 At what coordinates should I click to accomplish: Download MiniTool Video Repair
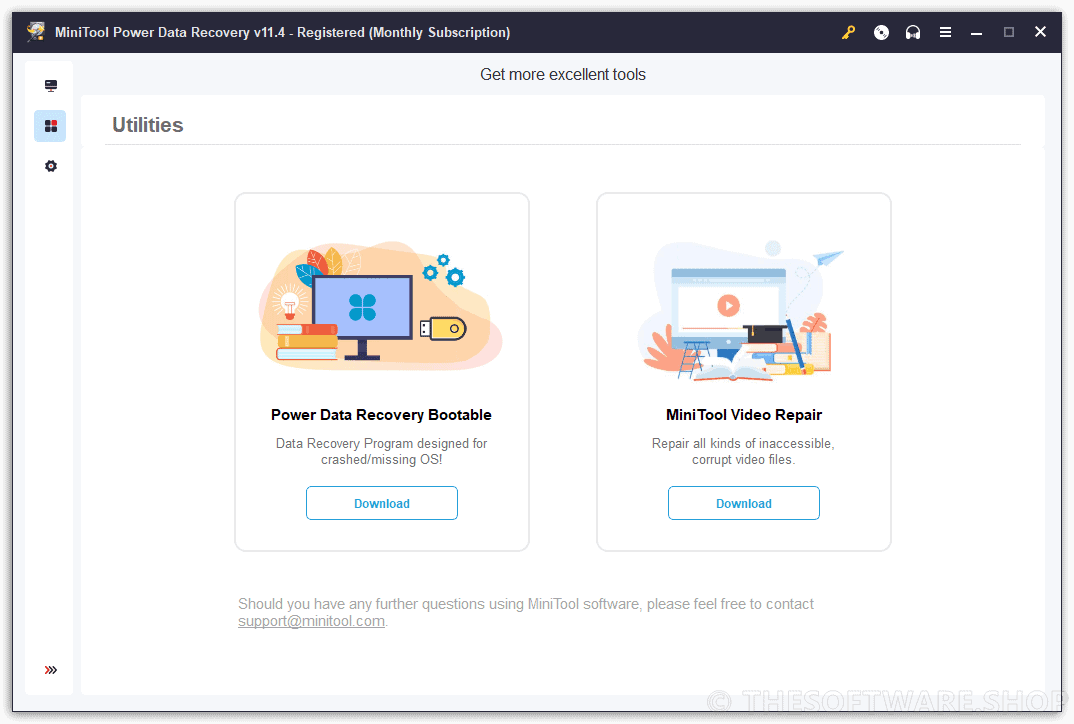(744, 503)
